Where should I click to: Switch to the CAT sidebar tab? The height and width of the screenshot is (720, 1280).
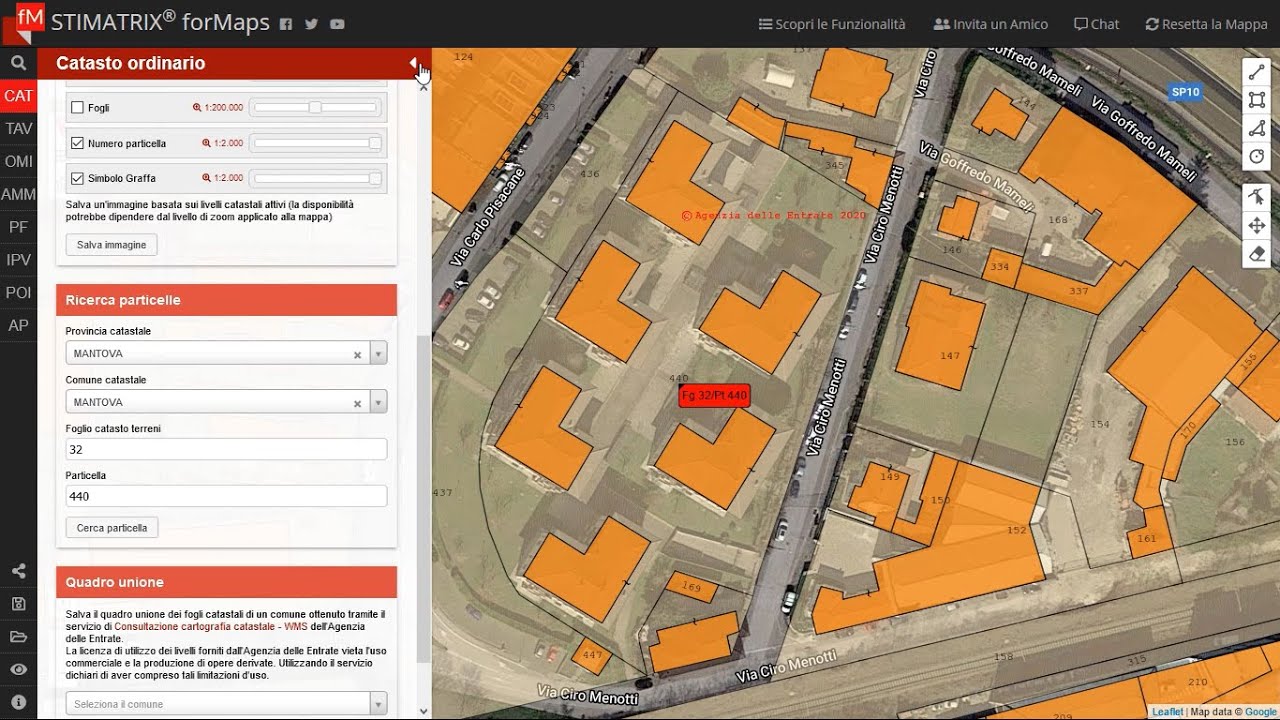tap(18, 96)
